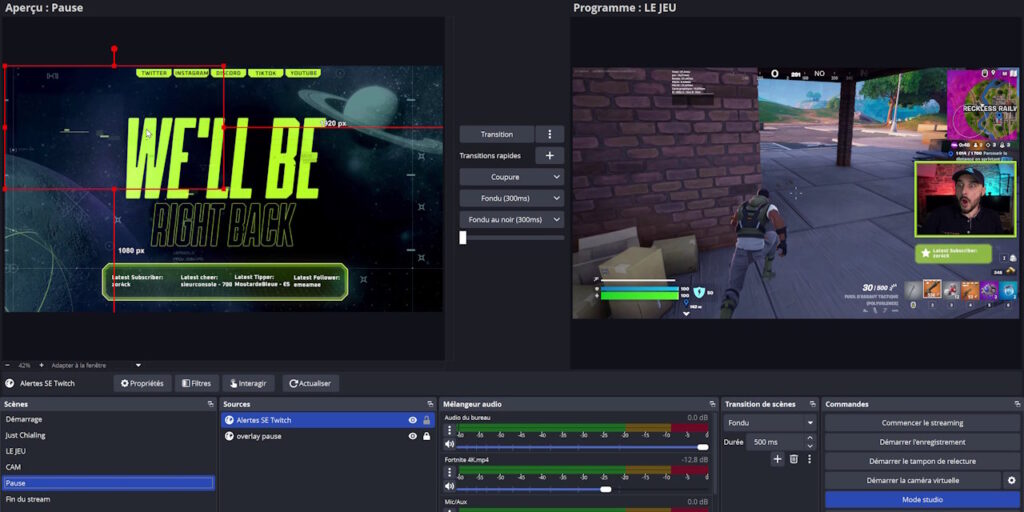Open virtual camera settings gear
Screen dimensions: 1024x512
coord(1012,480)
